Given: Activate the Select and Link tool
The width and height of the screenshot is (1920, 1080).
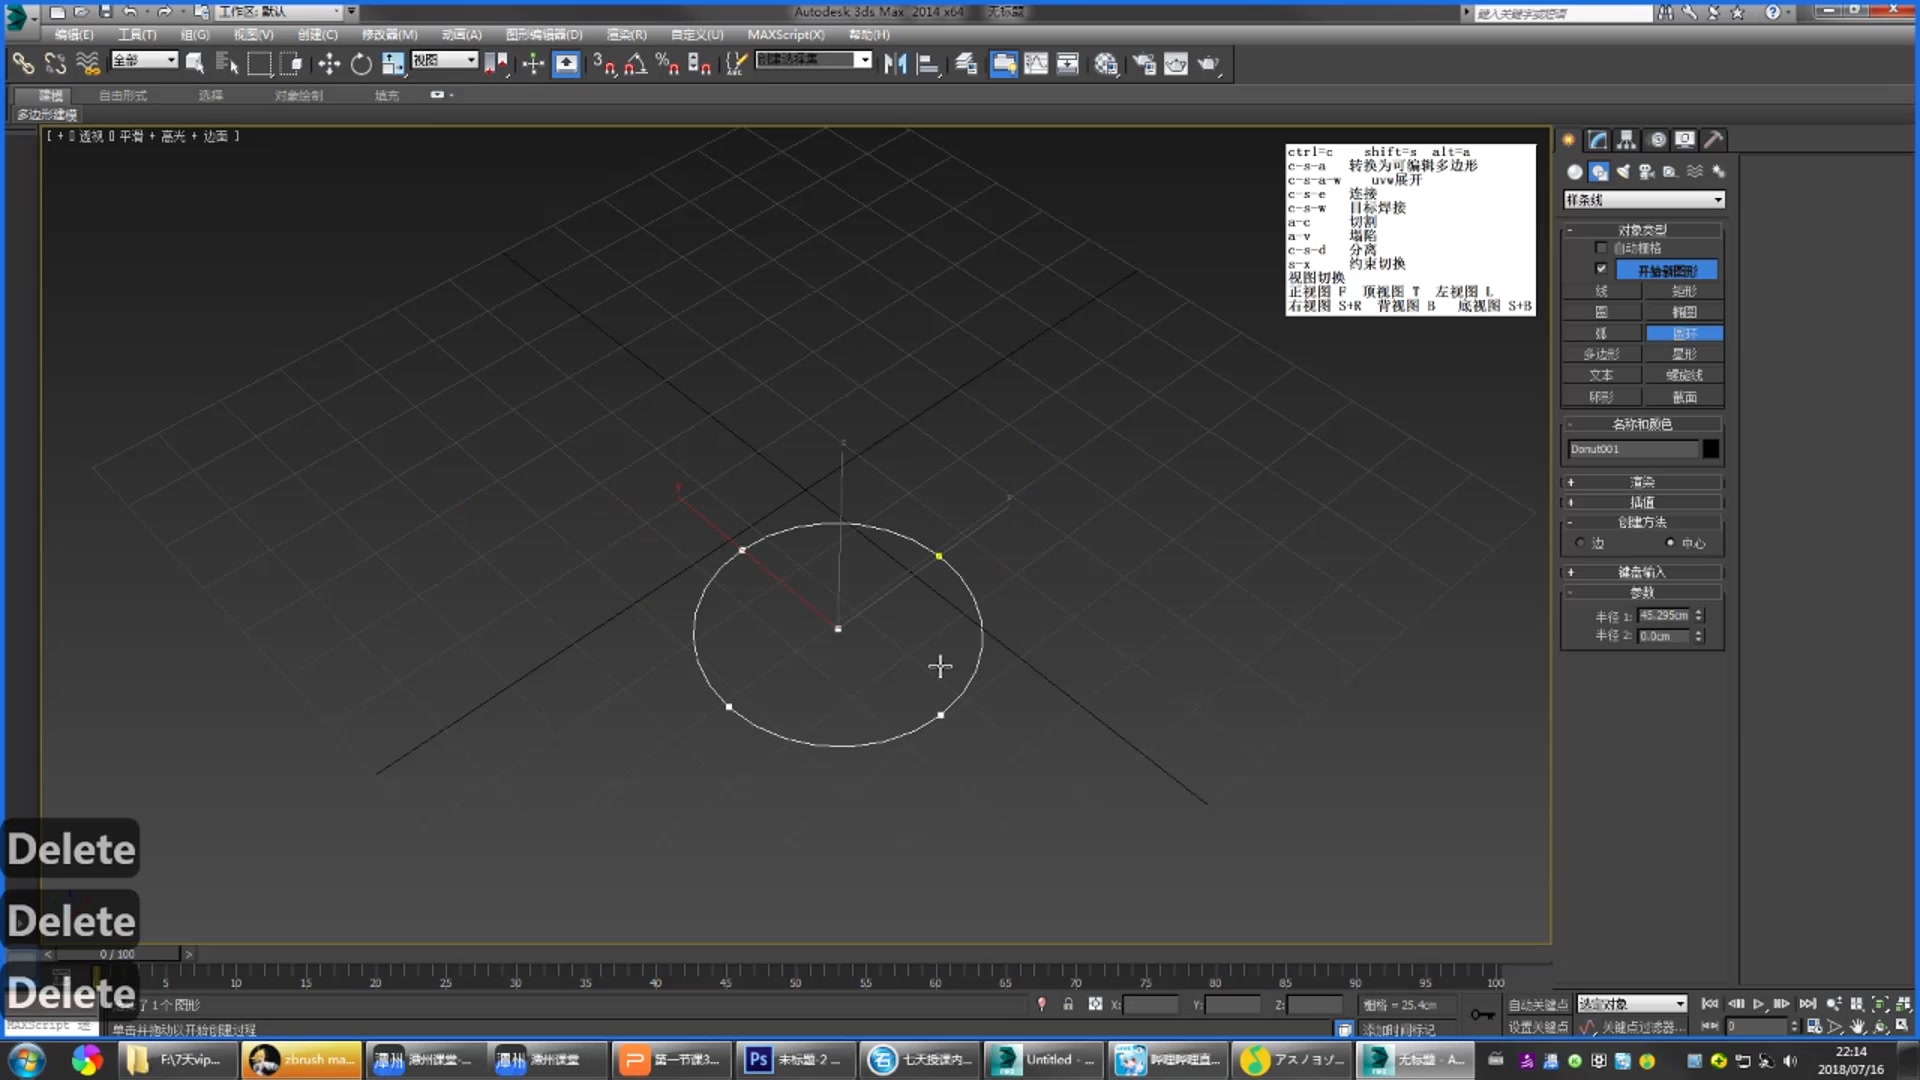Looking at the screenshot, I should (x=23, y=63).
